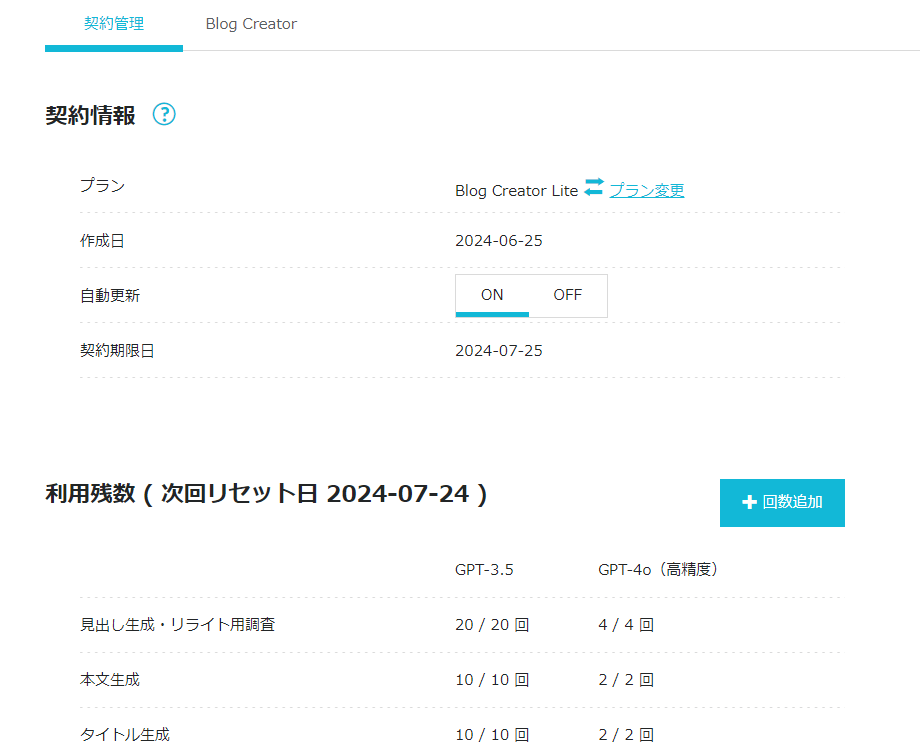Click the 本文生成 row label
Screen dimensions: 920x750
pos(110,680)
